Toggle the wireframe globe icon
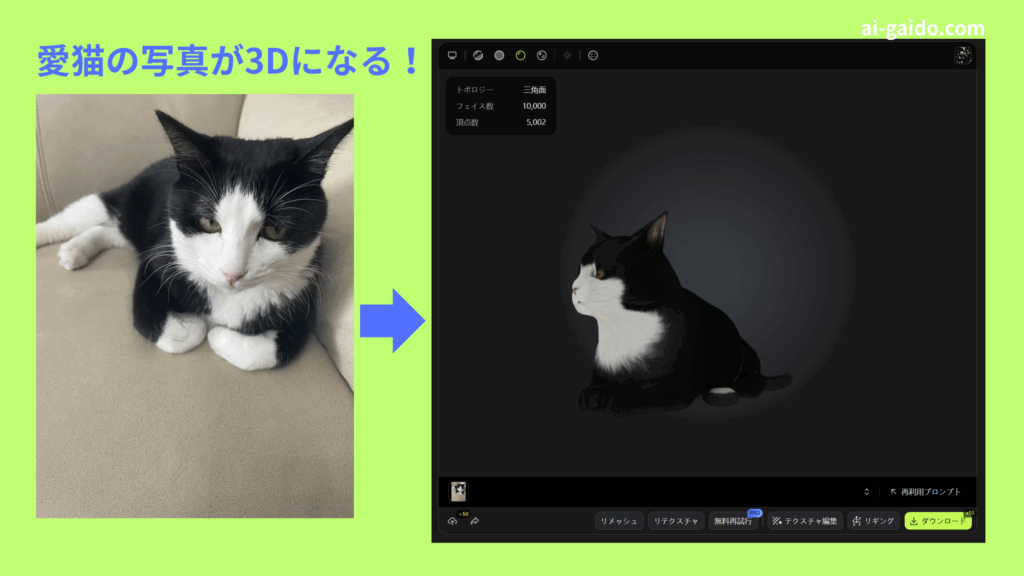 pyautogui.click(x=593, y=56)
